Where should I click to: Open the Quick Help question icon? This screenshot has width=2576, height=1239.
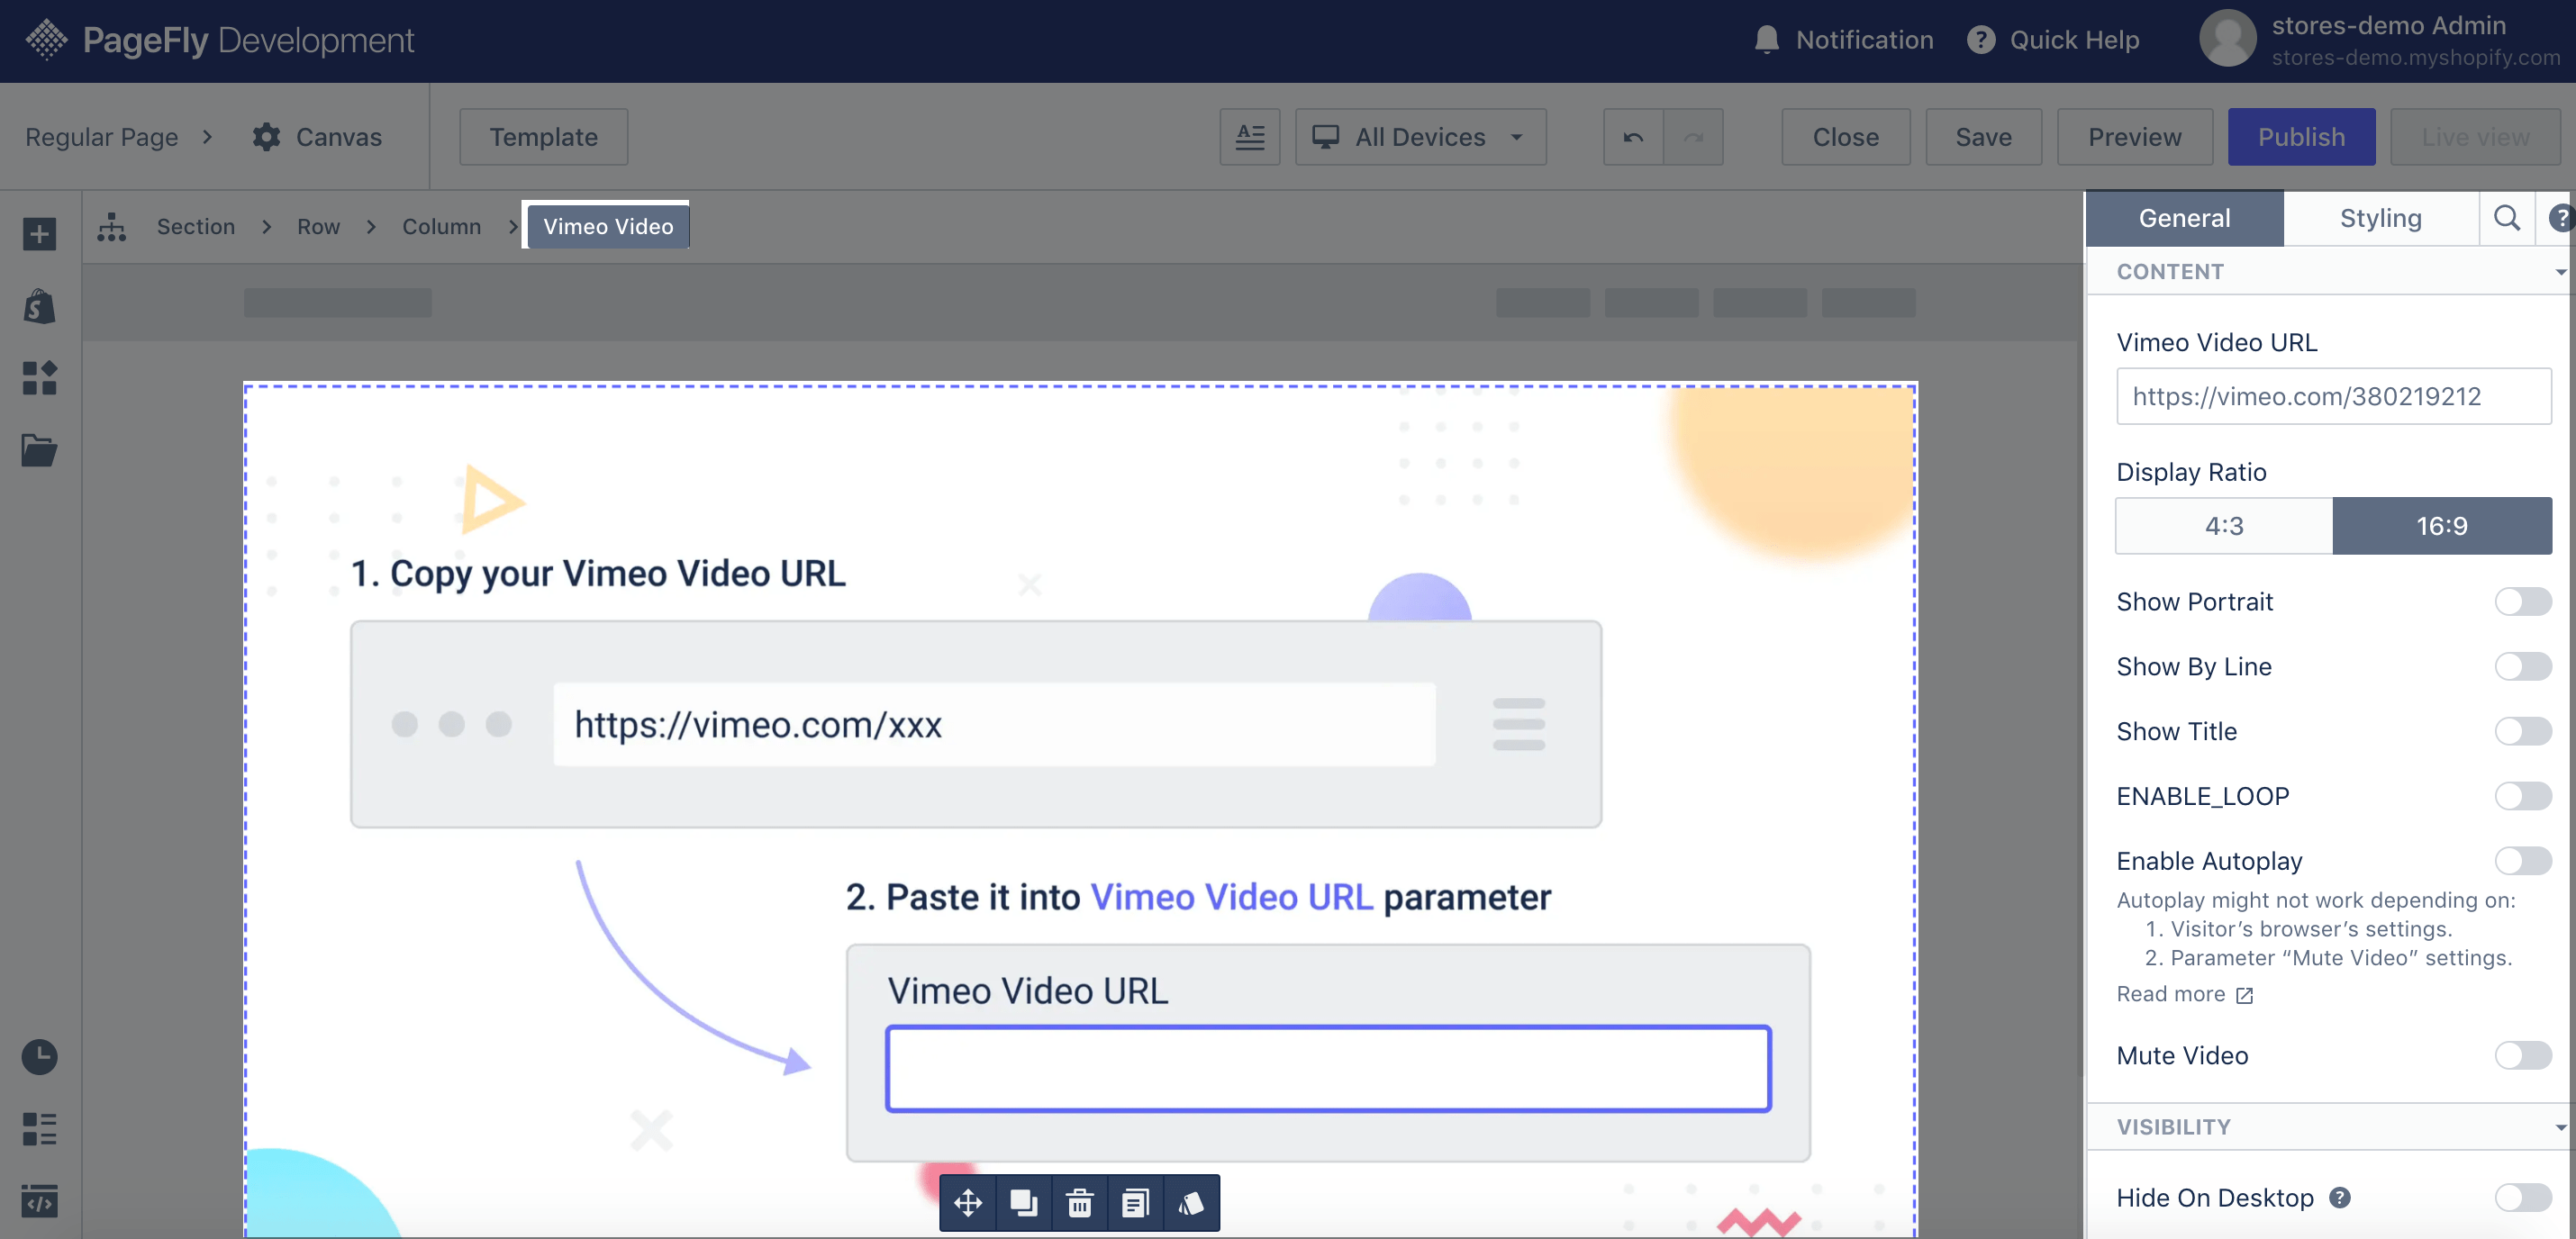(1980, 40)
